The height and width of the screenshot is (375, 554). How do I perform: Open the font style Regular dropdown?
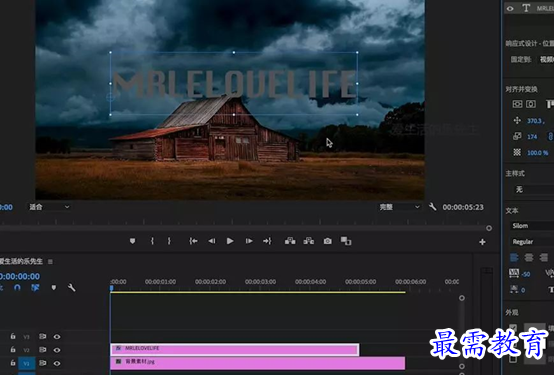532,242
